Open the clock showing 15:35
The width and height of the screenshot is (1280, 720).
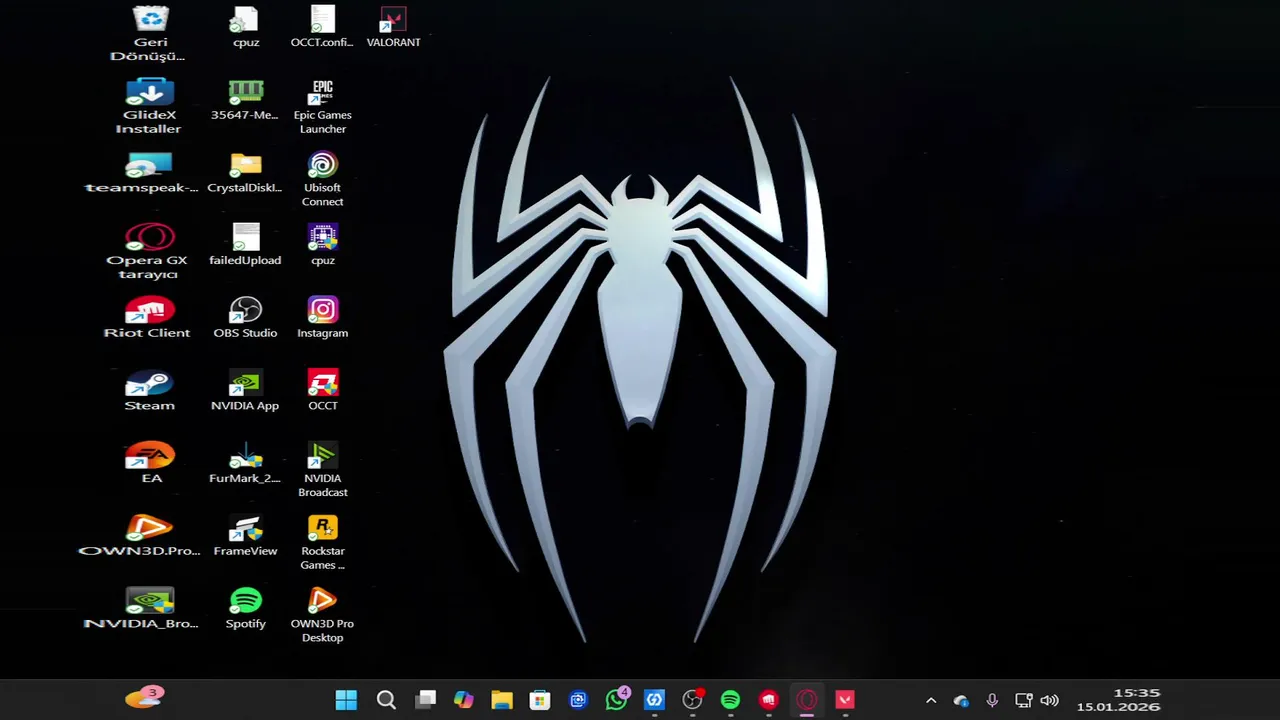coord(1137,693)
